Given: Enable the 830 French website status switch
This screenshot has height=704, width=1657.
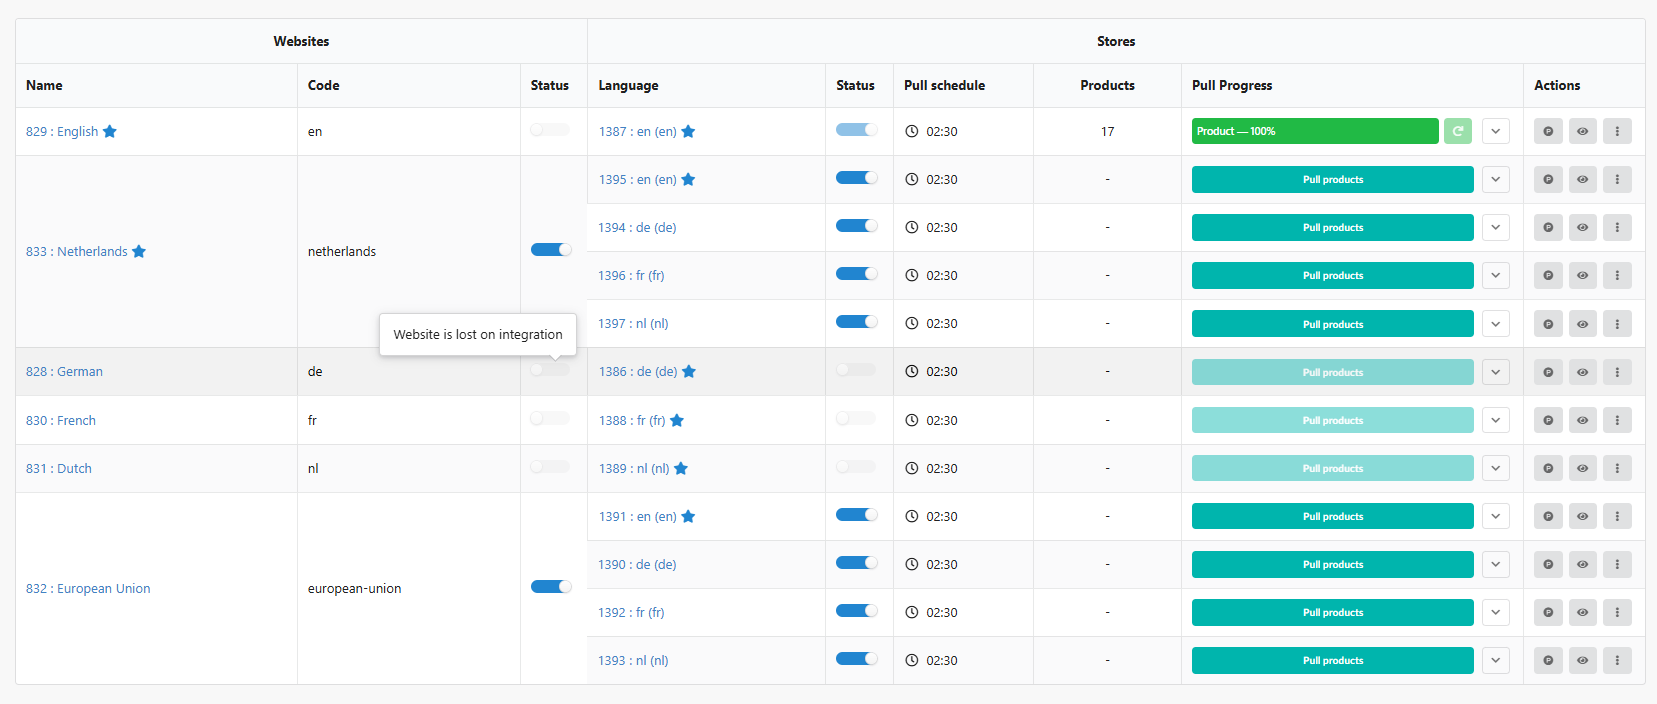Looking at the screenshot, I should tap(550, 418).
